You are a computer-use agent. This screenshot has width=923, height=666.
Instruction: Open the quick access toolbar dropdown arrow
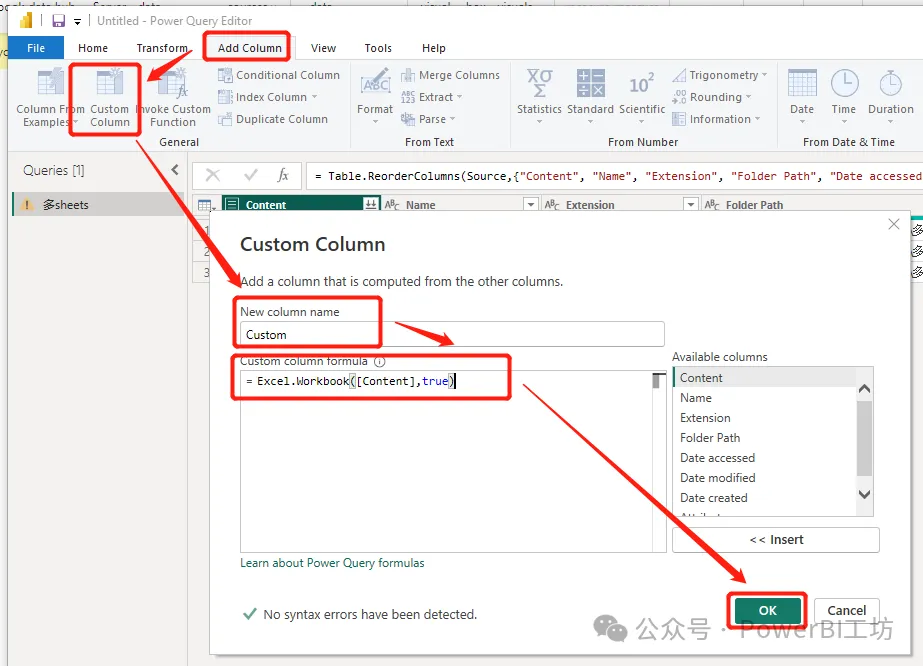click(77, 22)
